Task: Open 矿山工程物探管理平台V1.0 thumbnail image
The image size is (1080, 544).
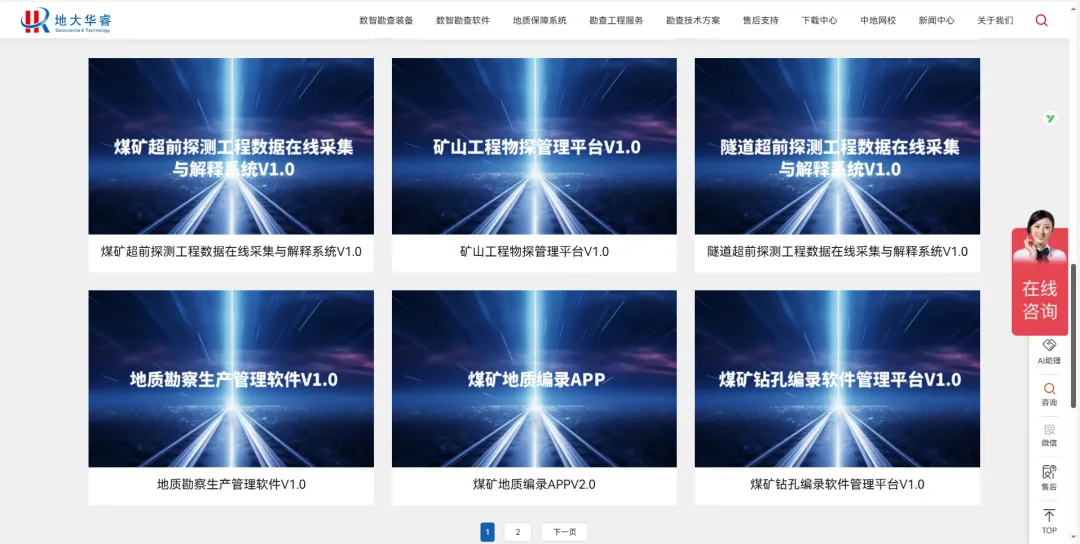Action: (534, 146)
